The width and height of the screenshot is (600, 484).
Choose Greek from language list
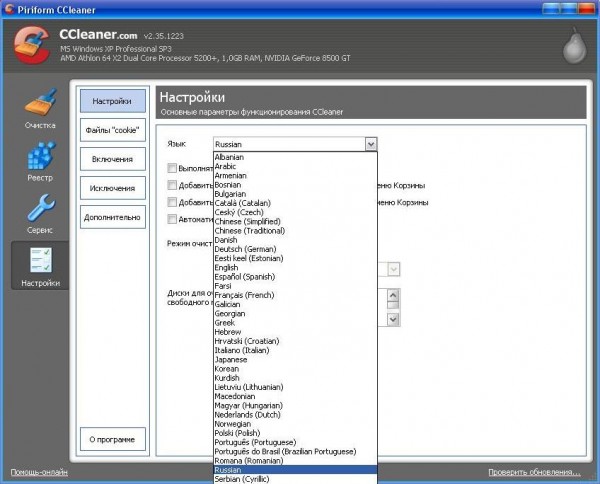(x=295, y=323)
